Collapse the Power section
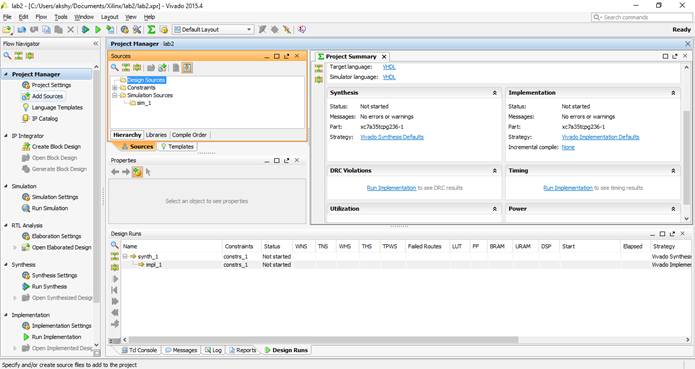Viewport: 695px width, 369px height. tap(673, 209)
